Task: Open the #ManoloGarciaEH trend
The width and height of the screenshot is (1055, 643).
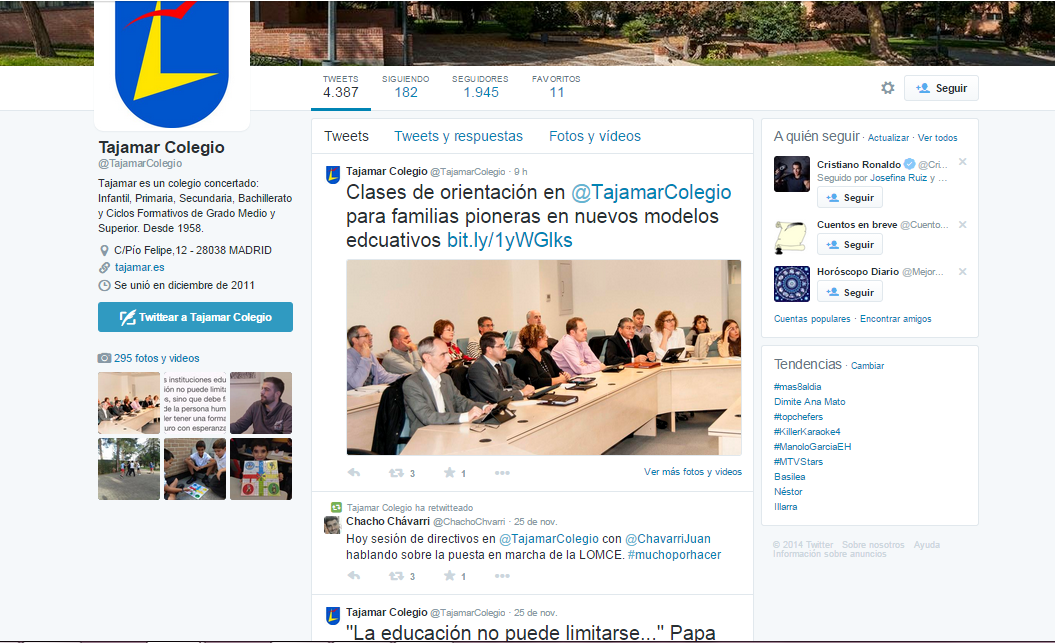Action: (x=812, y=447)
